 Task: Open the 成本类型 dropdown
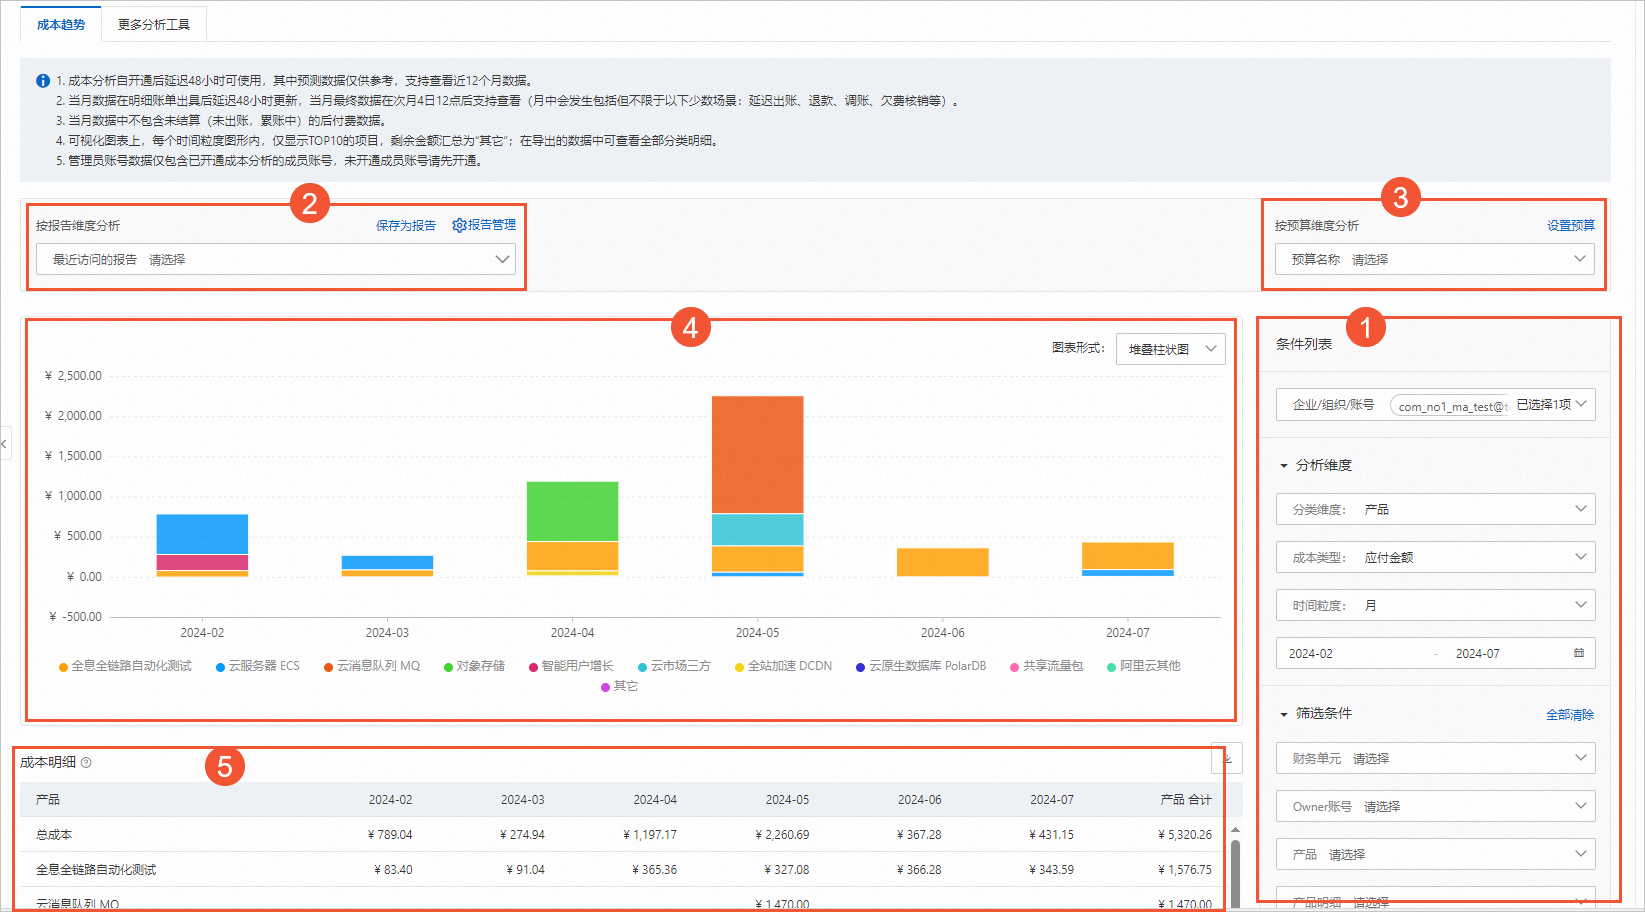(x=1435, y=557)
